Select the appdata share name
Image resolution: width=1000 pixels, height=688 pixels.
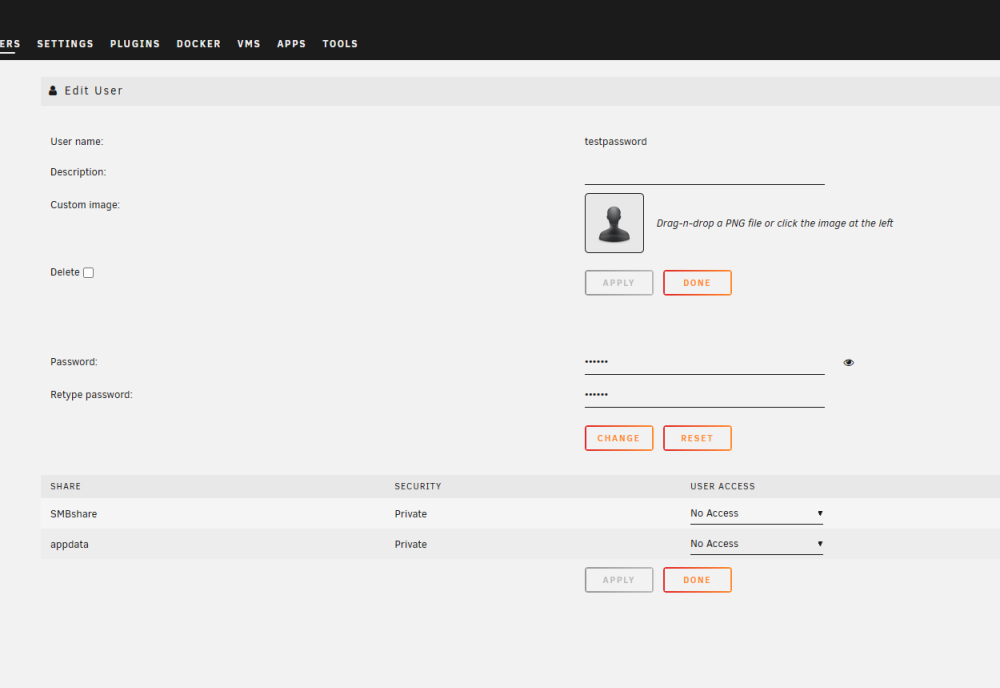[70, 545]
